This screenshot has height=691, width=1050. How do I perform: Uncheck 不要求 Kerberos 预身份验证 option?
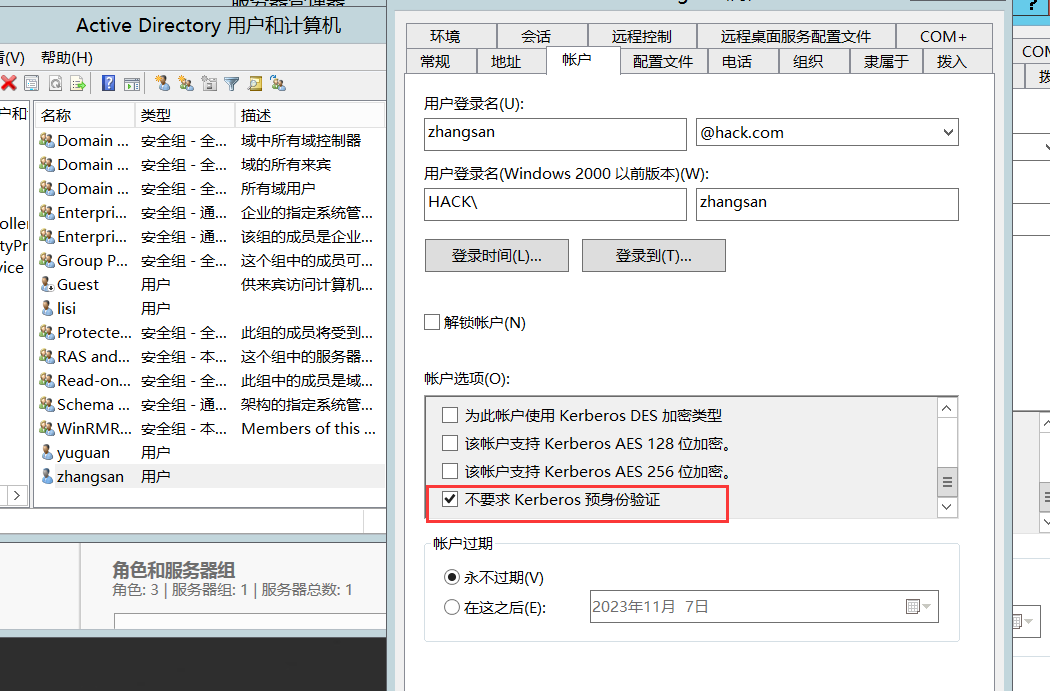[450, 500]
